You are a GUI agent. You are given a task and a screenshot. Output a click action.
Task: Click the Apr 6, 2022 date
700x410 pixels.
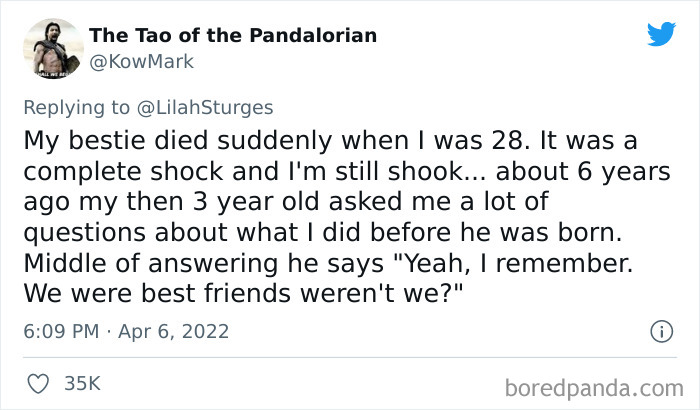pyautogui.click(x=174, y=331)
